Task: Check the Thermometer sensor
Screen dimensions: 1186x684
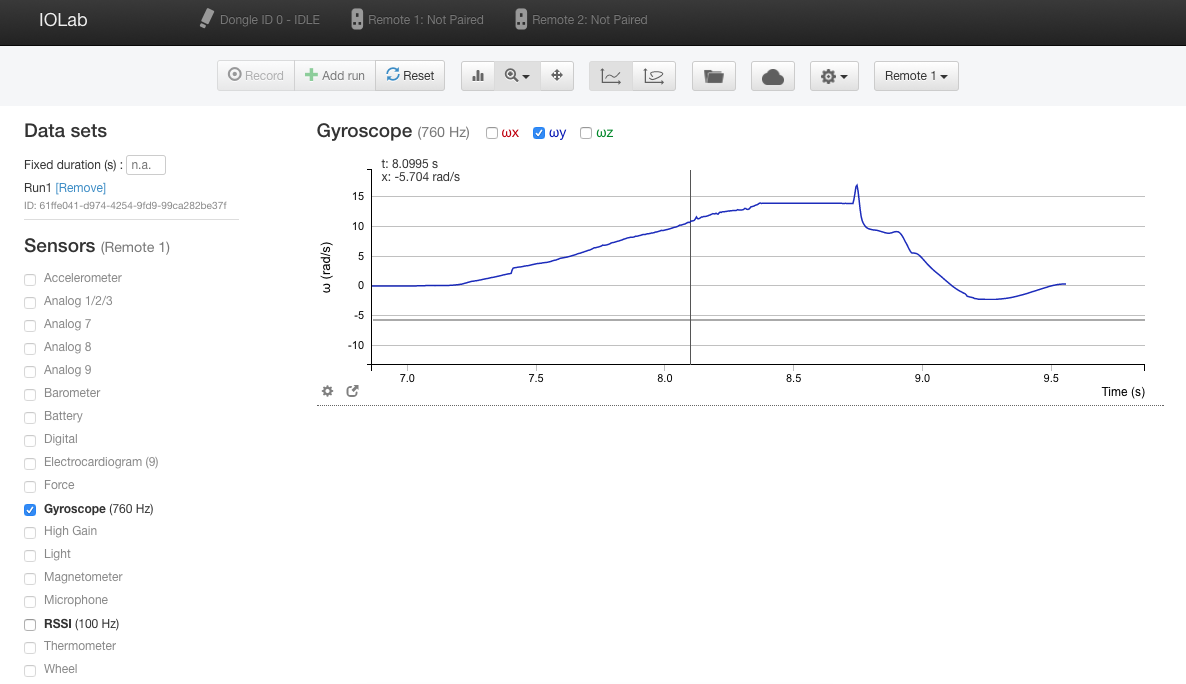Action: pyautogui.click(x=30, y=648)
